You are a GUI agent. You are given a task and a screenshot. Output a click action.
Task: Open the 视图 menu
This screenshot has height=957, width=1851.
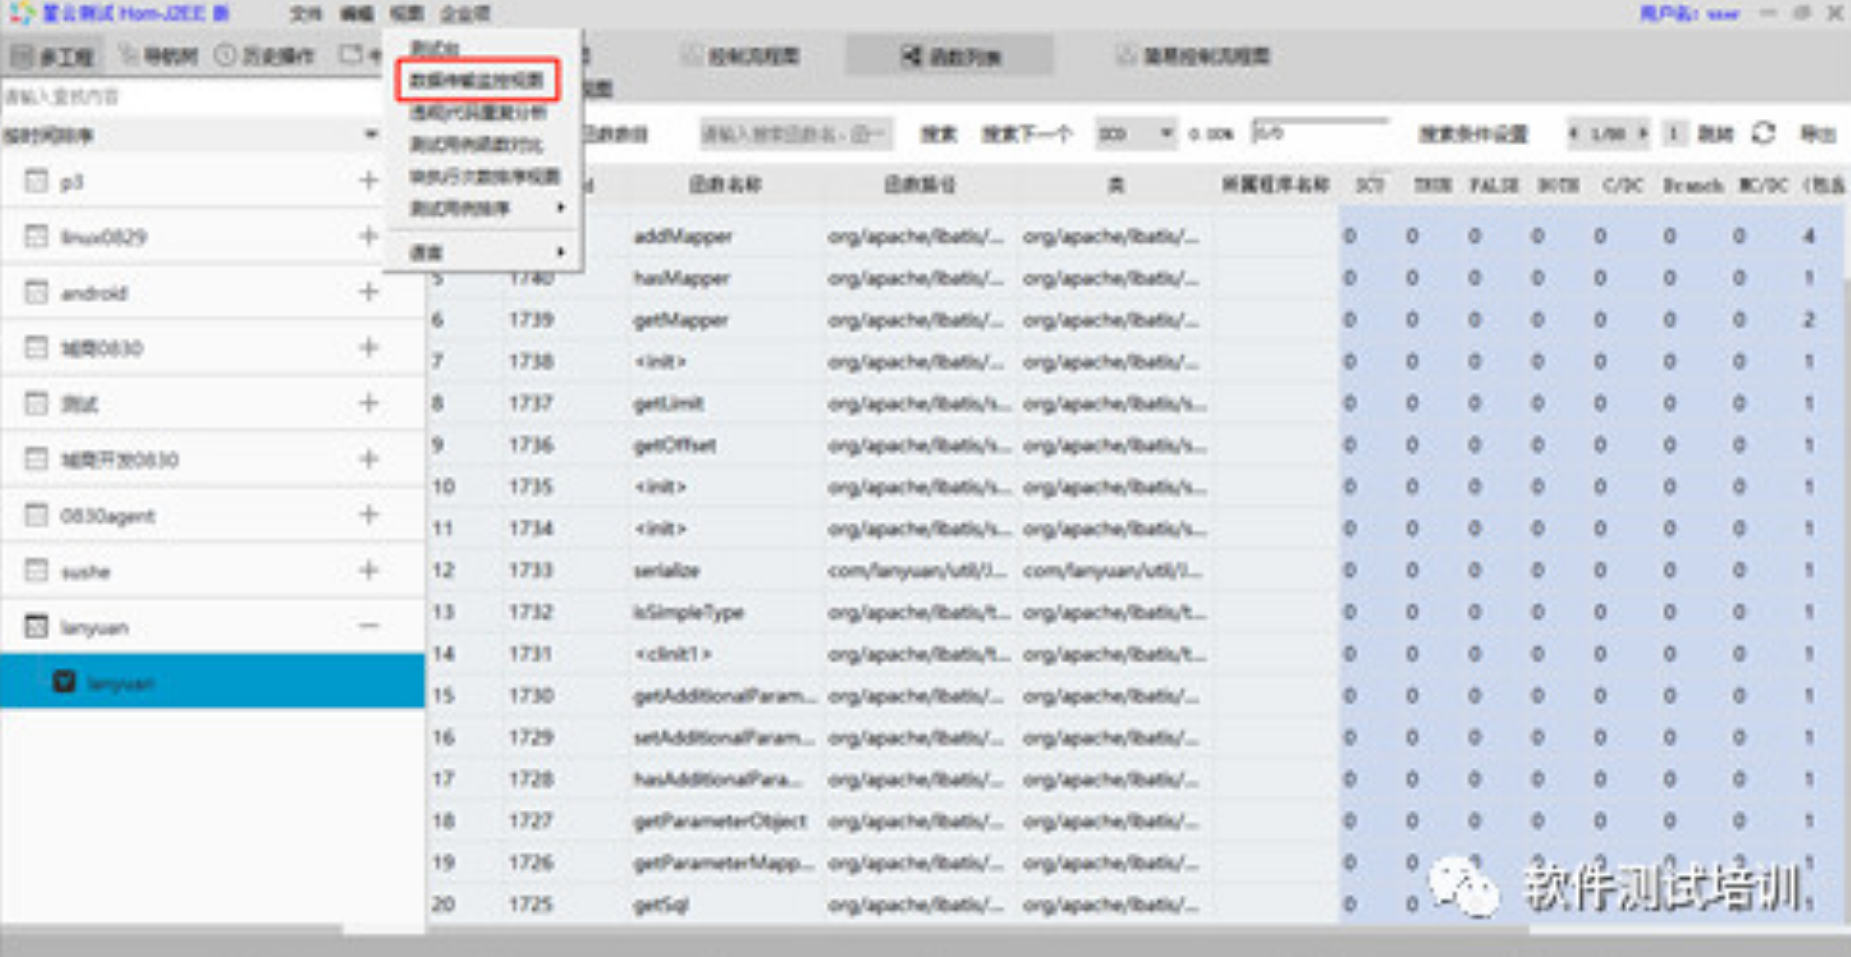pos(407,14)
